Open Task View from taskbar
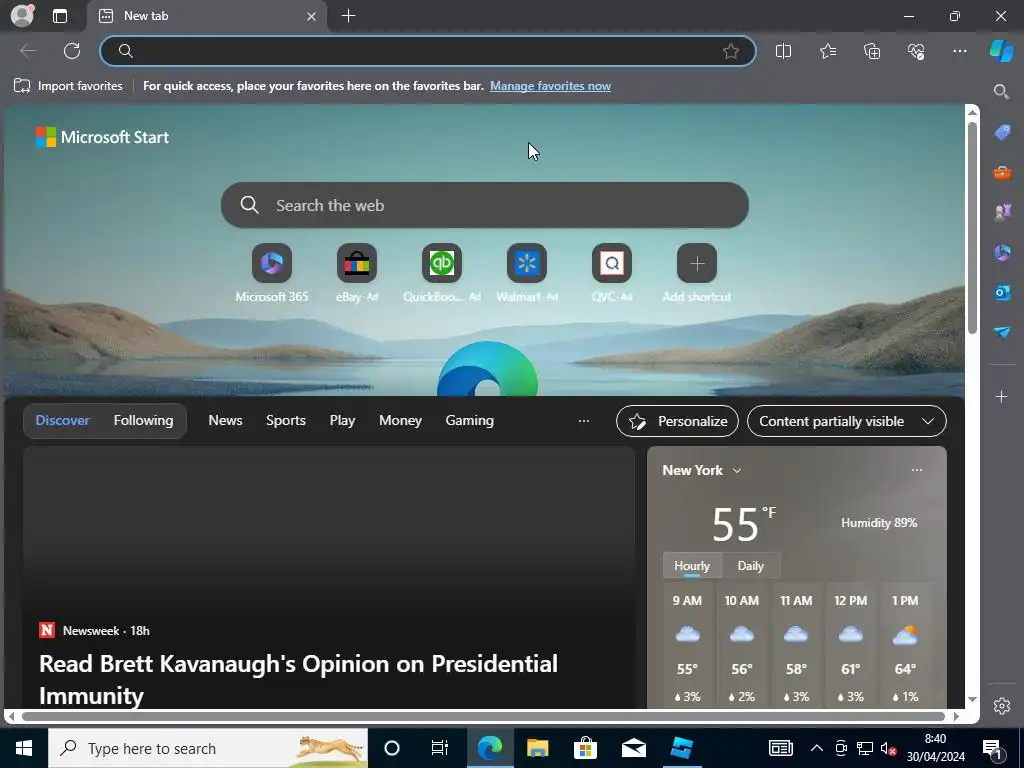The image size is (1024, 768). 440,748
